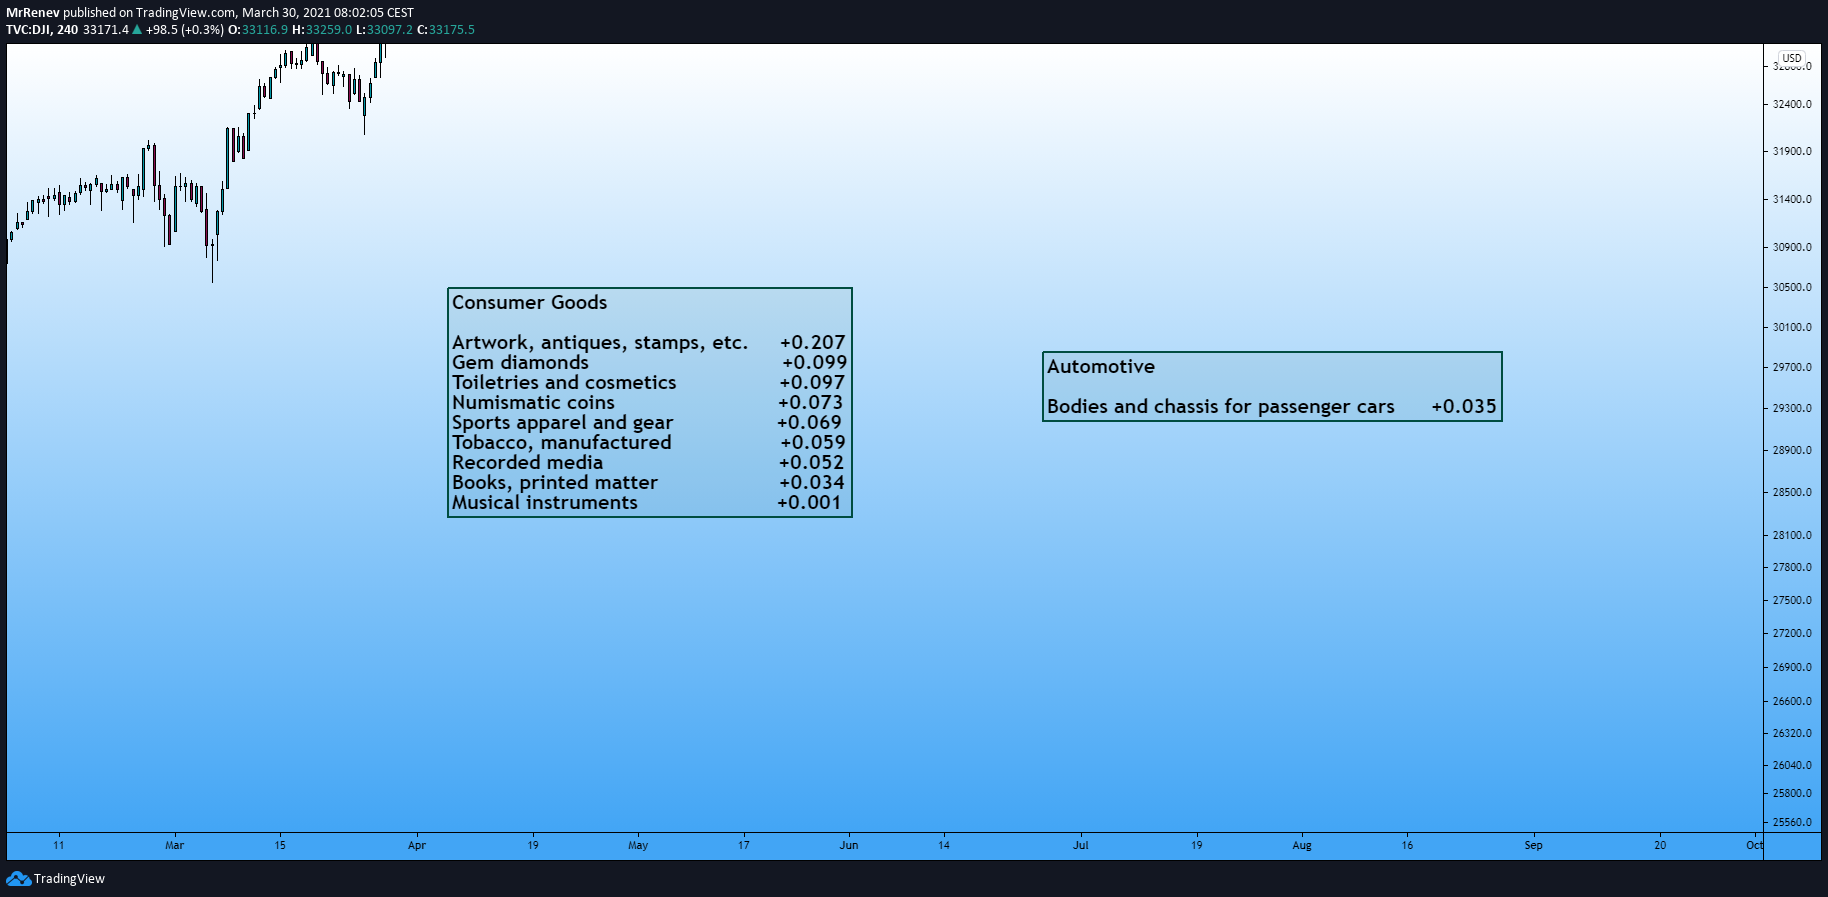Image resolution: width=1828 pixels, height=897 pixels.
Task: Click the 31900.0 price axis label
Action: click(1792, 152)
